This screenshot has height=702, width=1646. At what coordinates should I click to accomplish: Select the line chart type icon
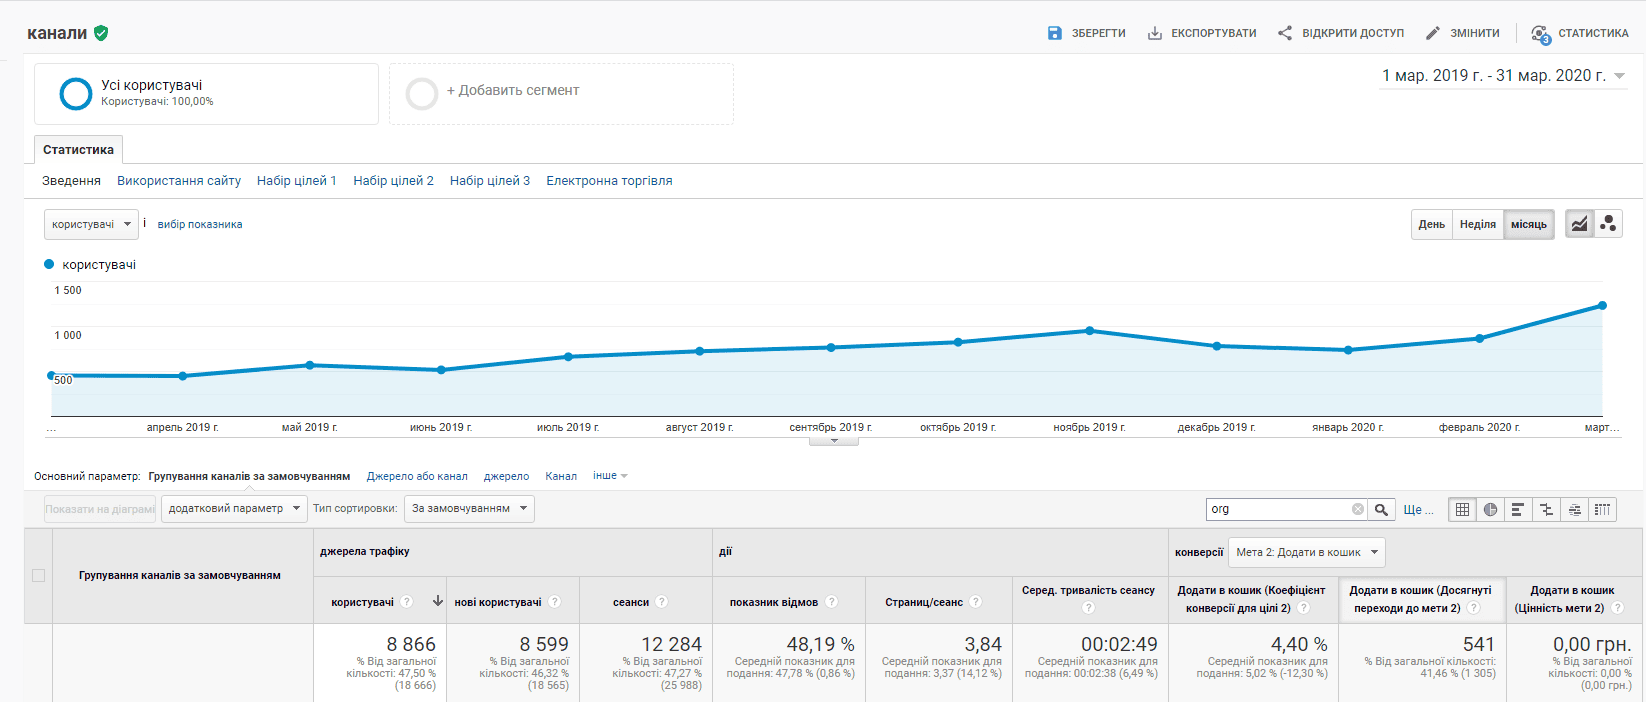pos(1579,224)
